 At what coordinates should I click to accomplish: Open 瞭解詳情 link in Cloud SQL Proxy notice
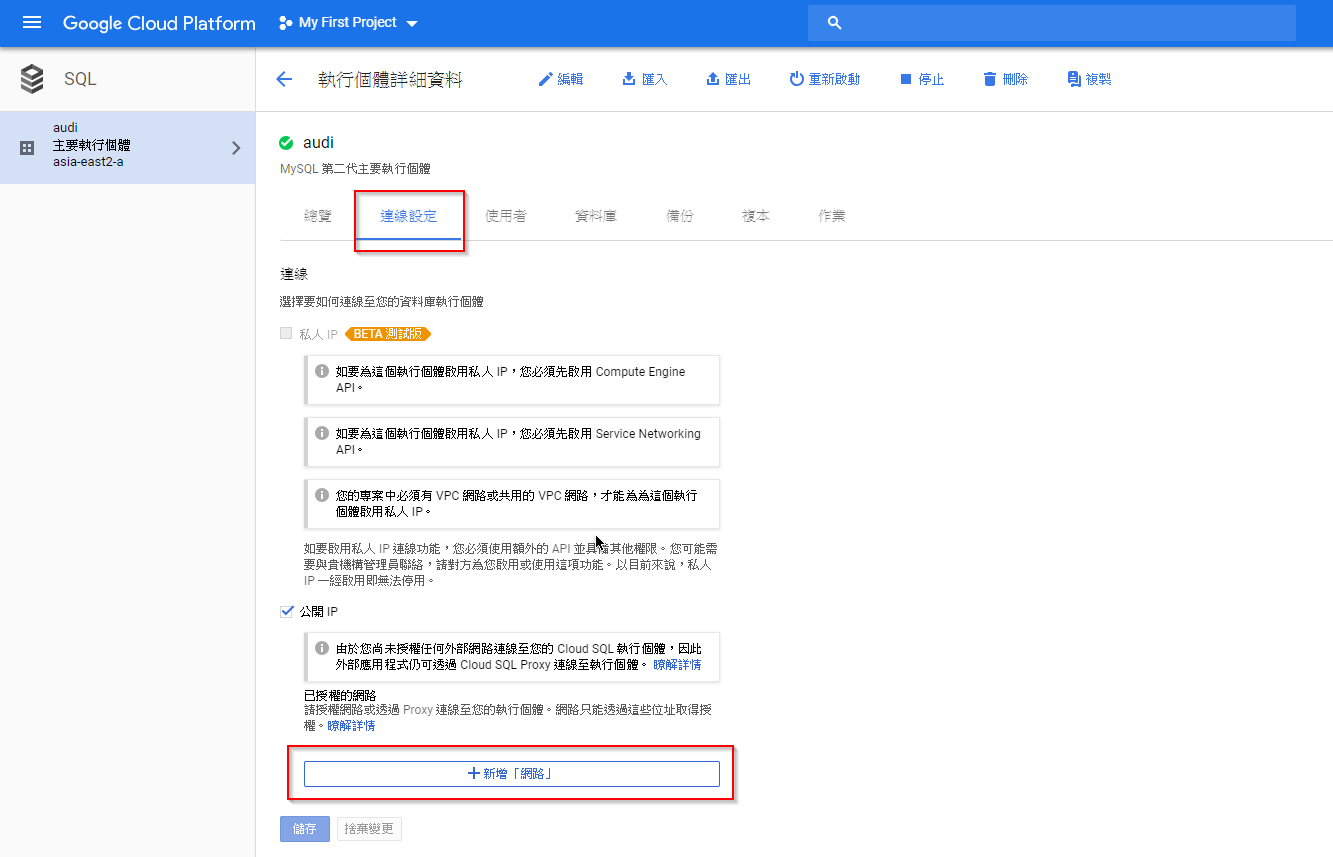677,665
